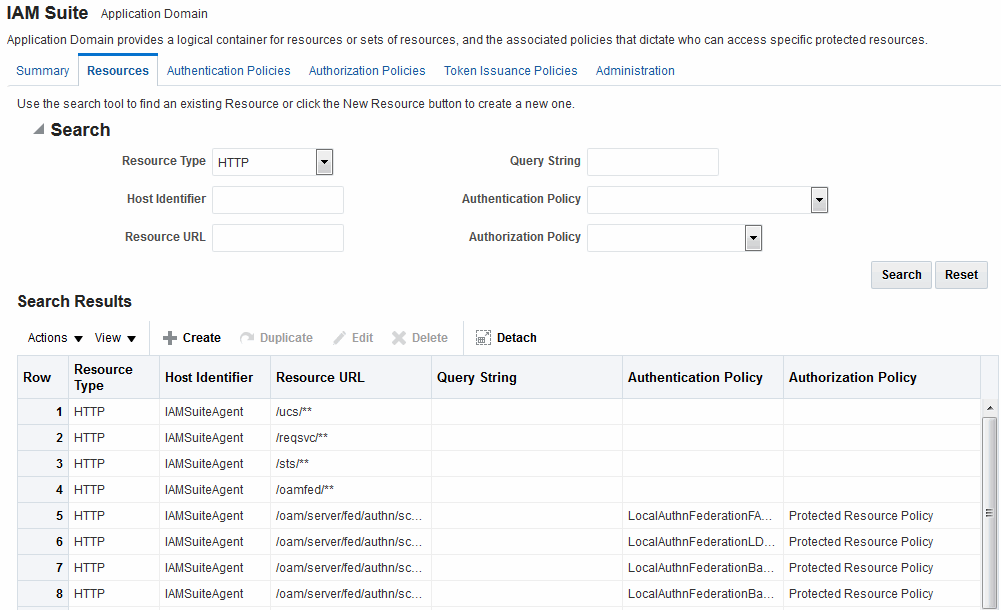This screenshot has height=610, width=1001.
Task: Go to Token Issuance Policies tab
Action: [511, 71]
